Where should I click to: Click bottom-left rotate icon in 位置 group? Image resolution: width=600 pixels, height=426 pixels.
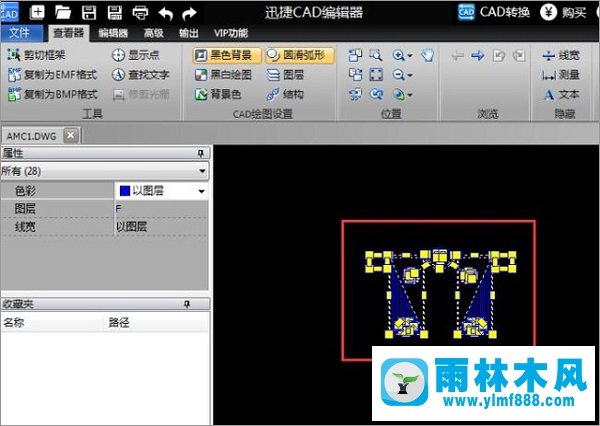point(355,94)
